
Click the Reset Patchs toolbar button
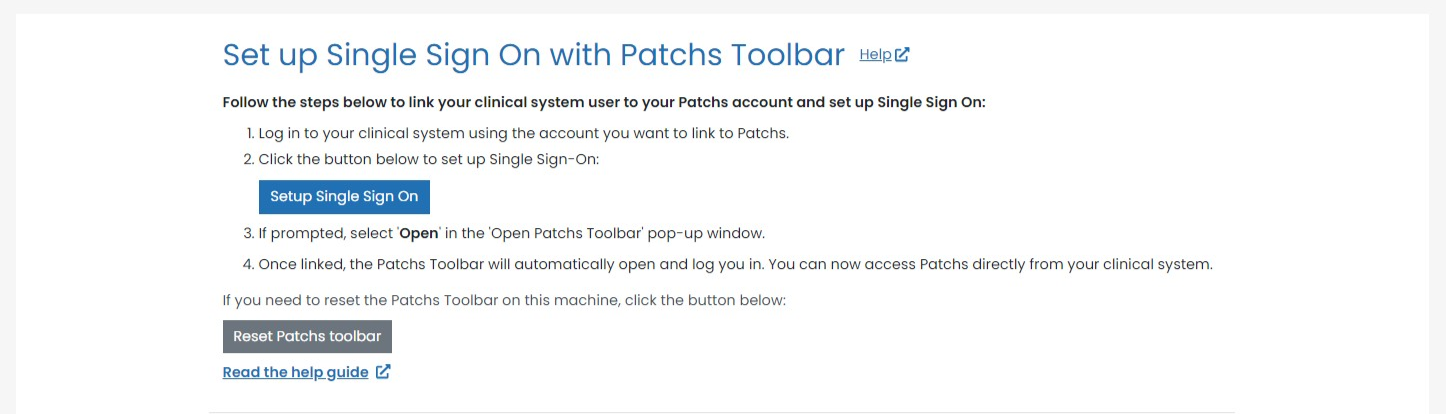307,337
